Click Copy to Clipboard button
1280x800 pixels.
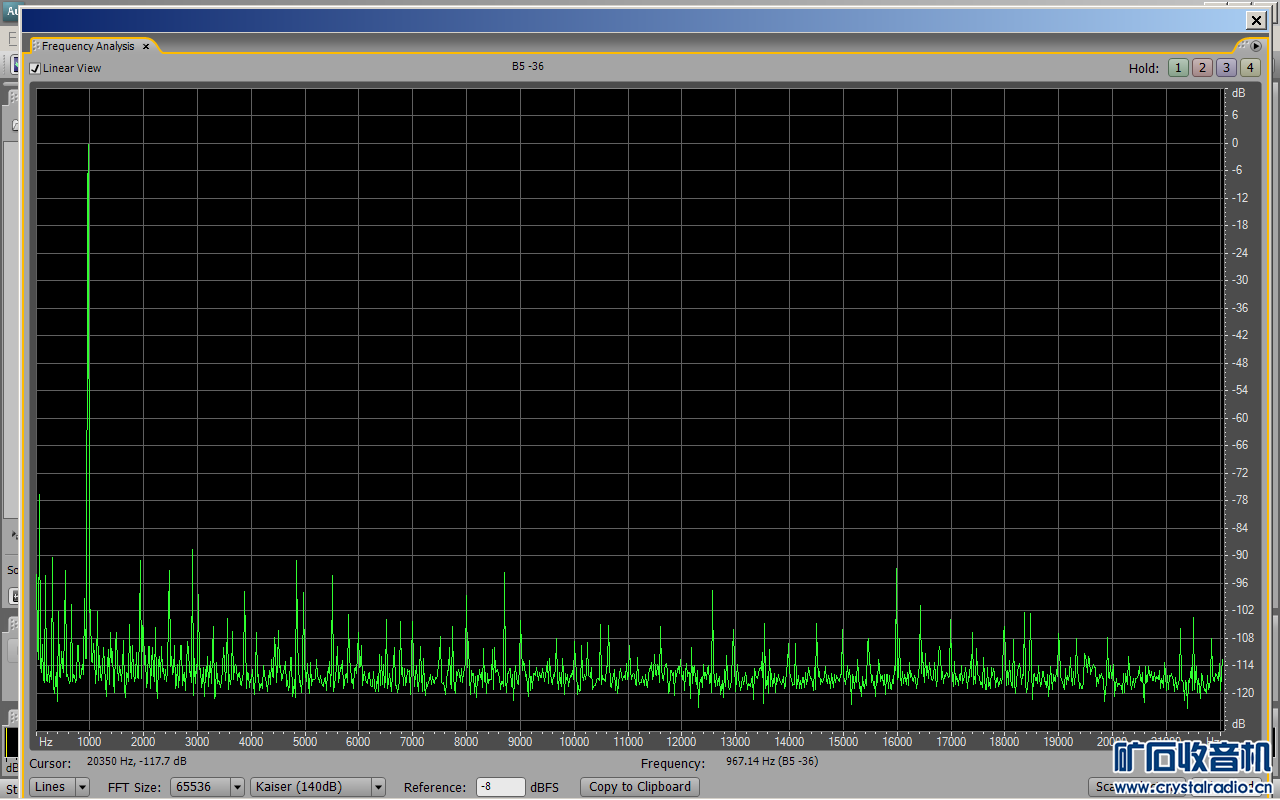tap(640, 787)
